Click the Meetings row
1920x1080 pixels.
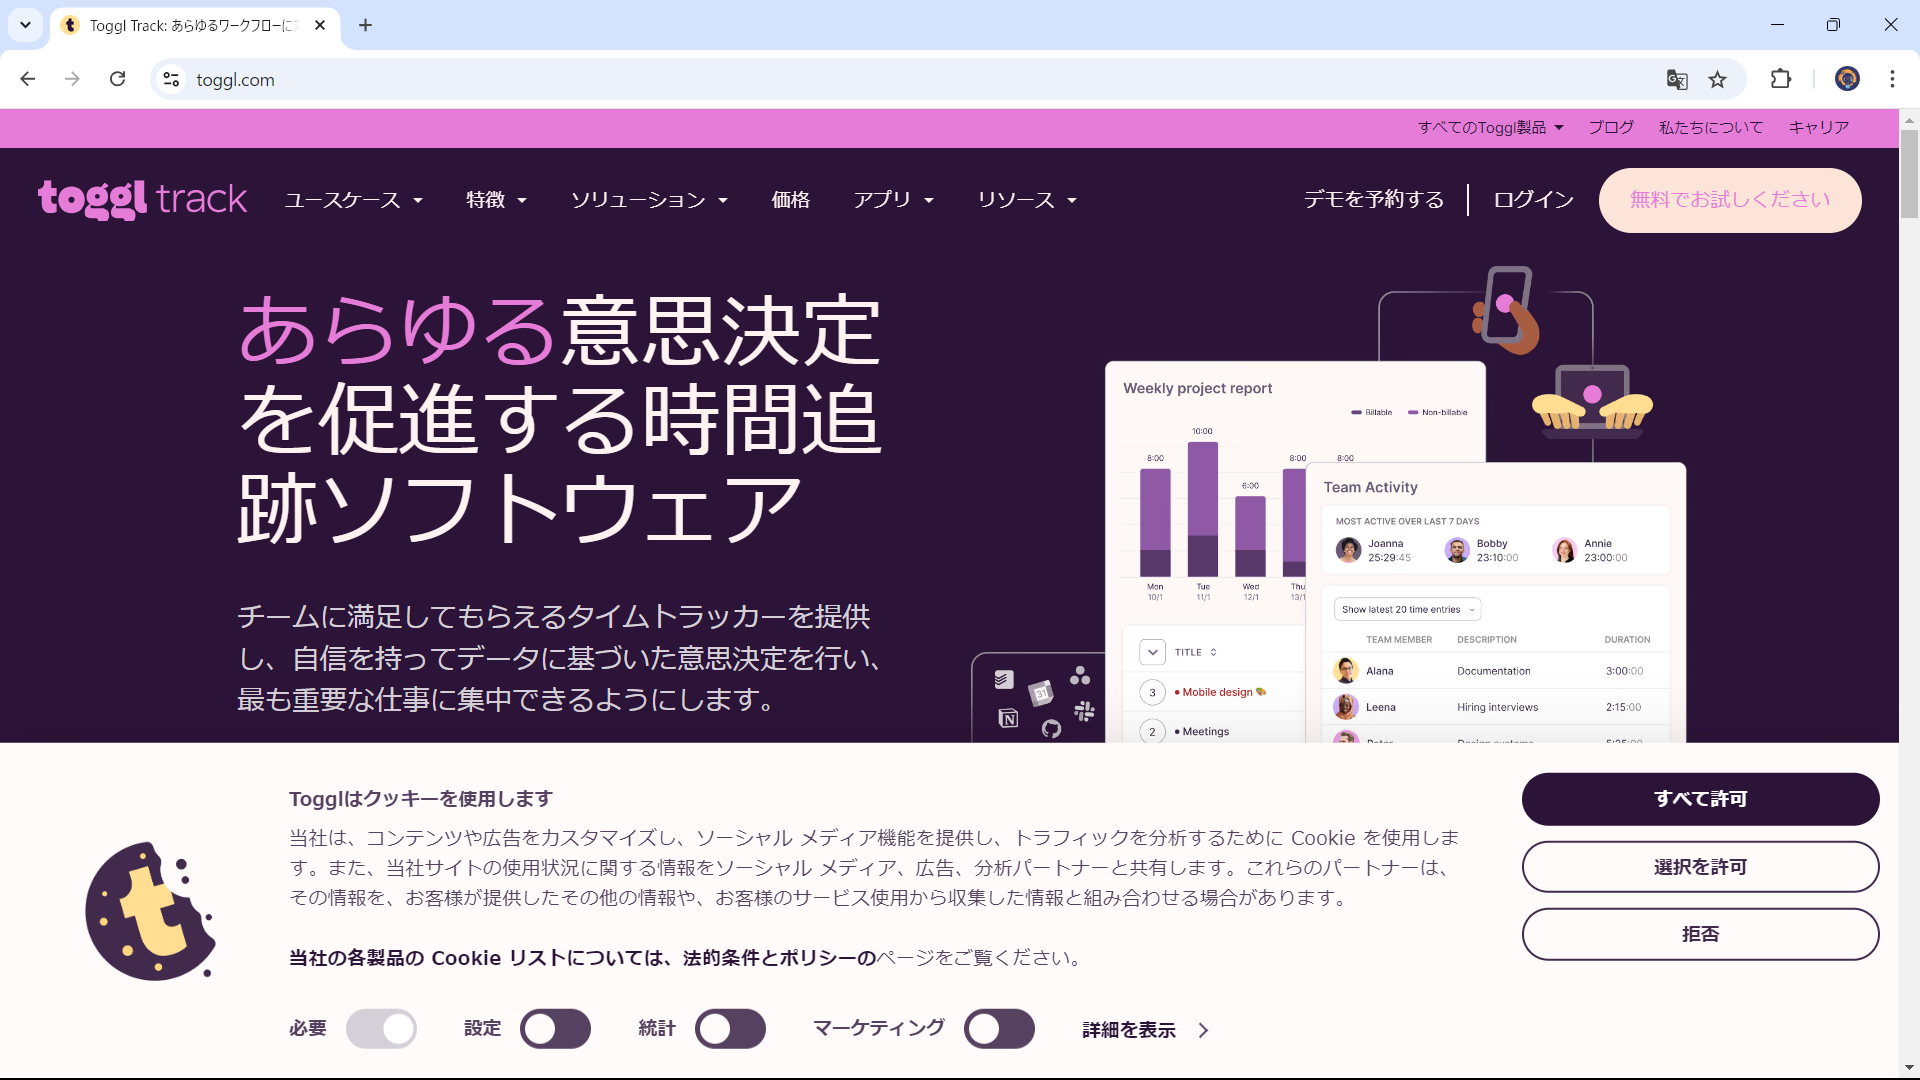tap(1215, 732)
